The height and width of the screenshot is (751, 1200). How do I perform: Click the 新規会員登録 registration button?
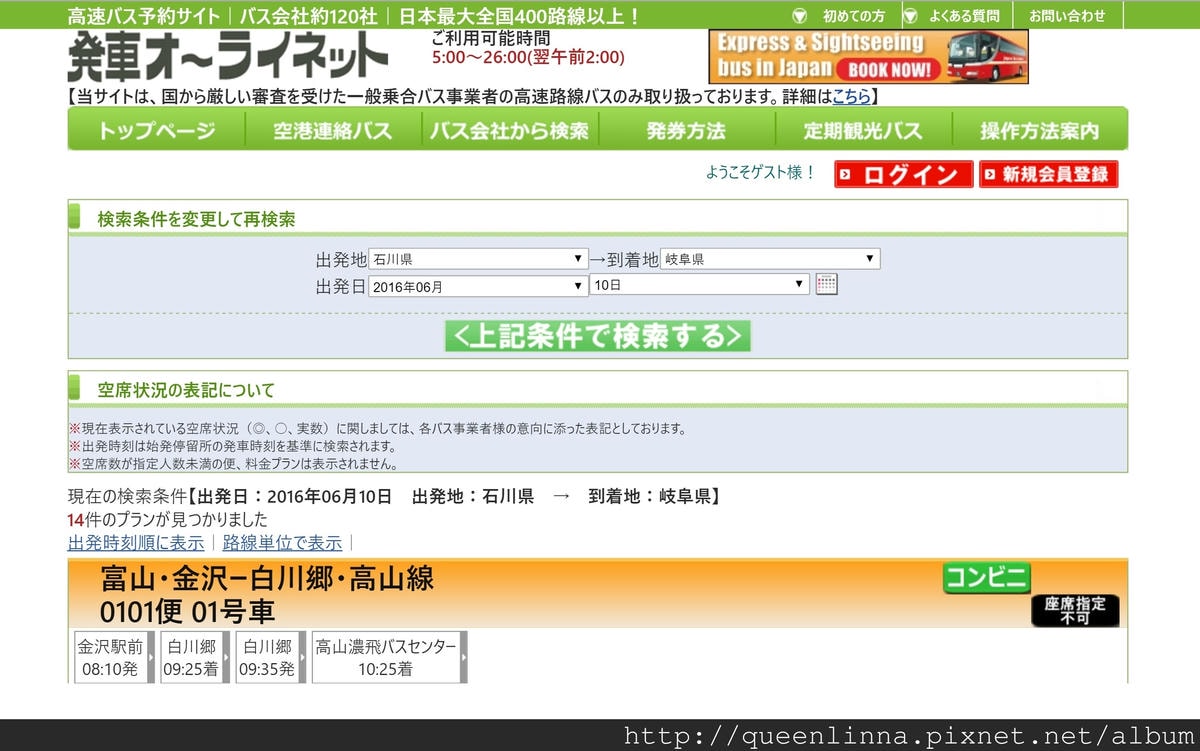click(1048, 174)
